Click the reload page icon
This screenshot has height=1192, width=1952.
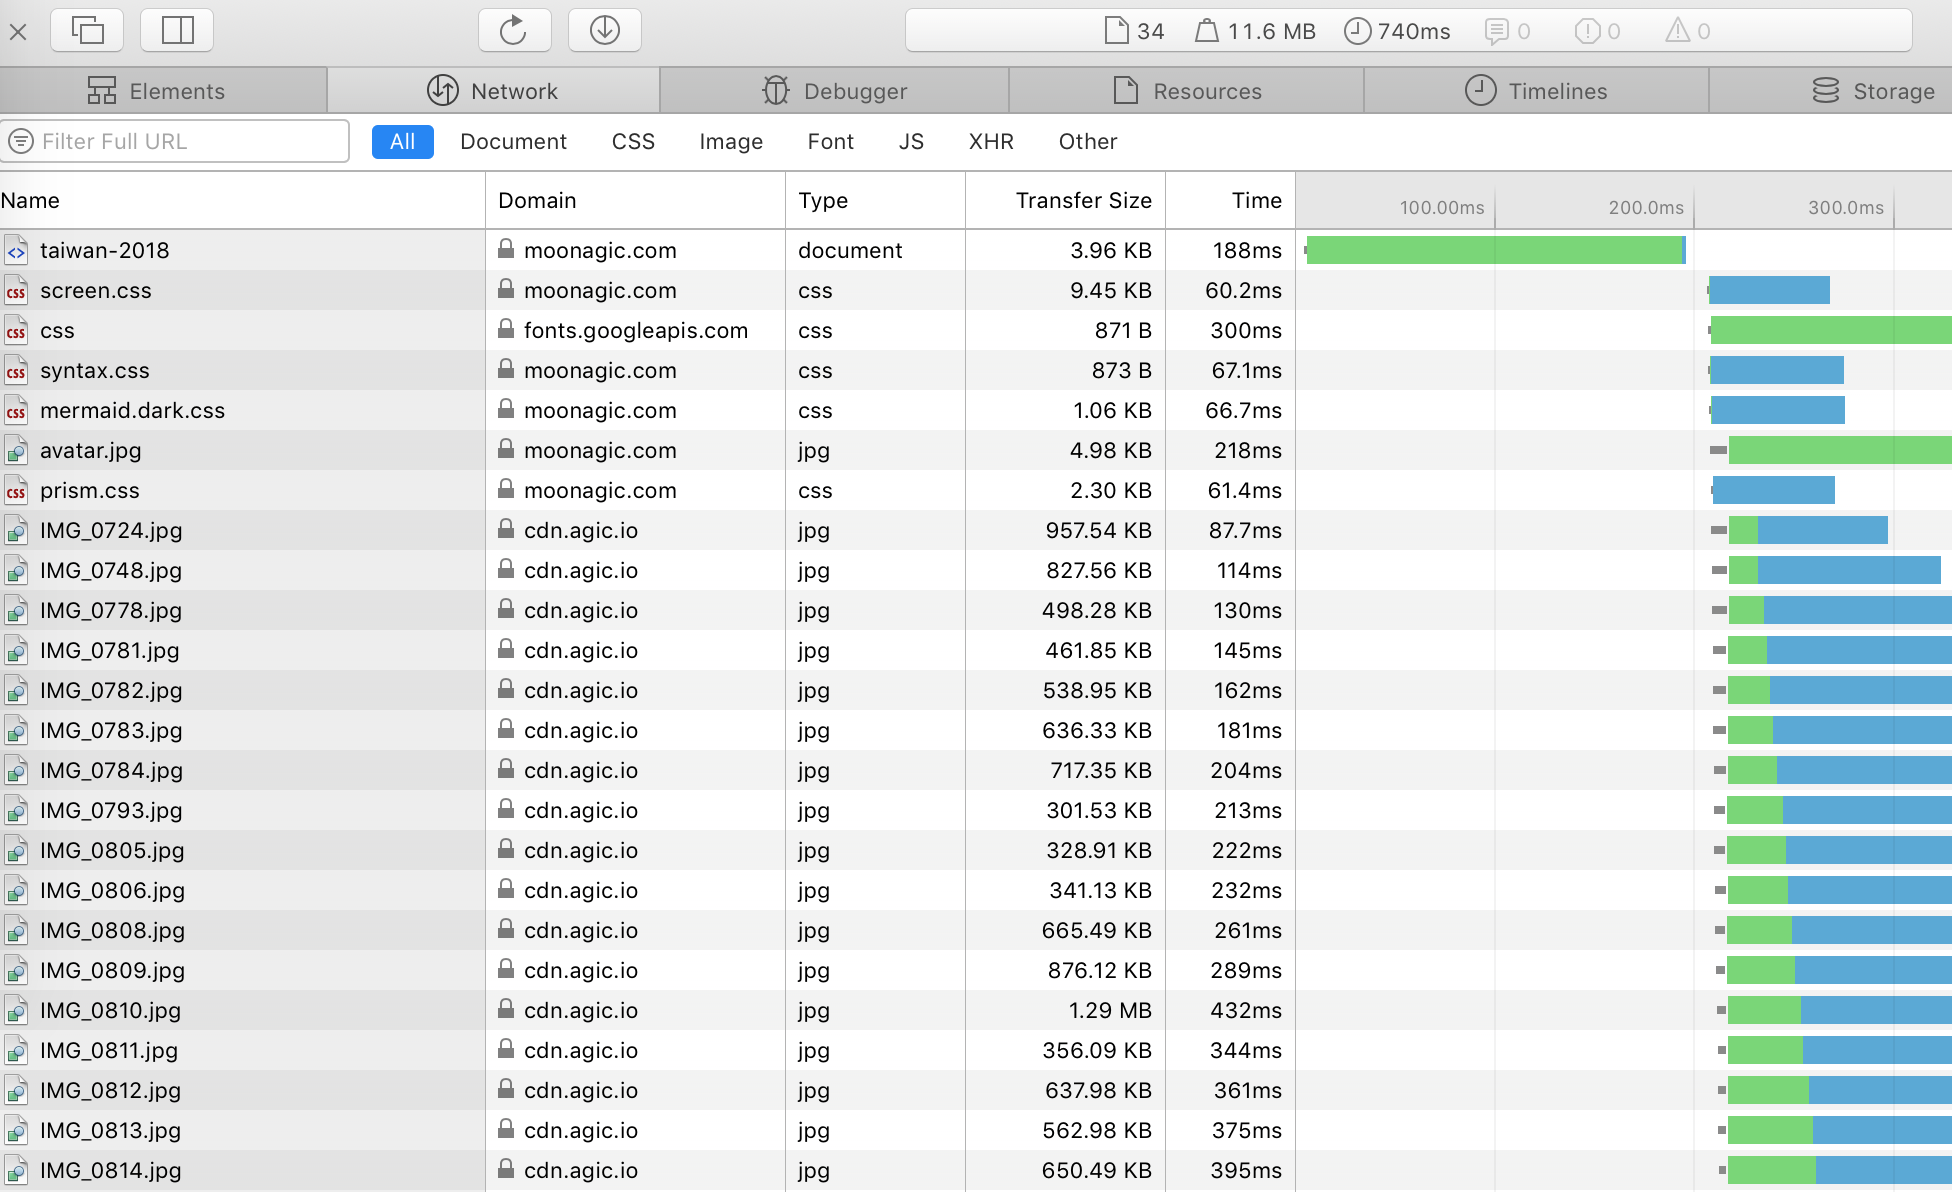pyautogui.click(x=514, y=30)
